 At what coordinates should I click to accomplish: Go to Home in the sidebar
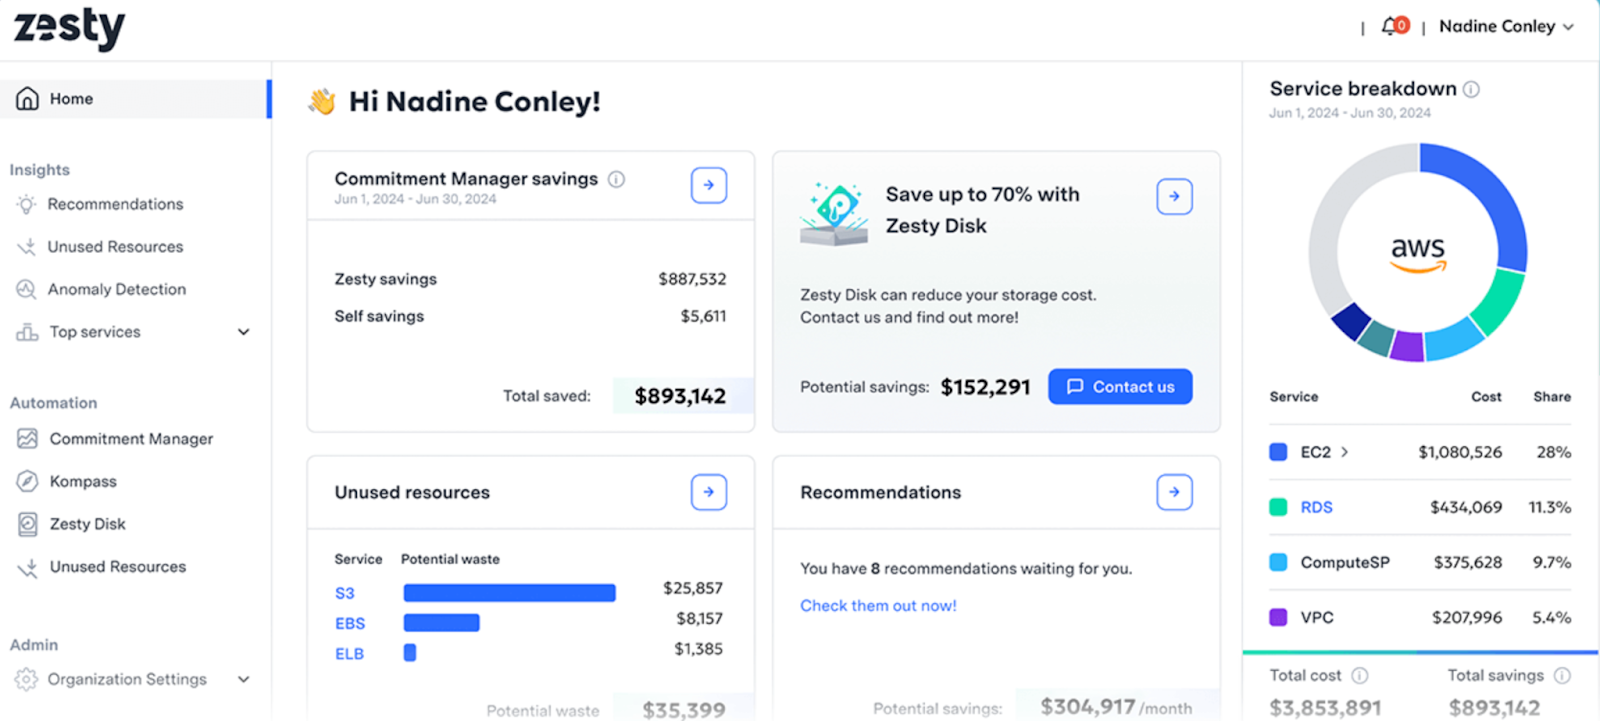(x=135, y=99)
